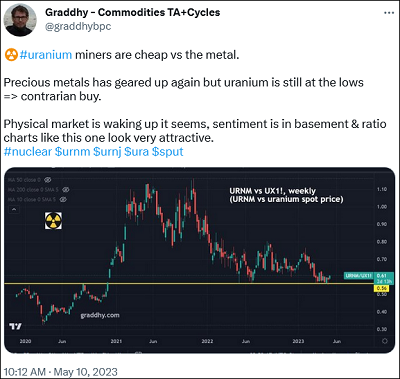This screenshot has height=379, width=400.
Task: Open Graddhy's profile avatar photo
Action: 20,20
